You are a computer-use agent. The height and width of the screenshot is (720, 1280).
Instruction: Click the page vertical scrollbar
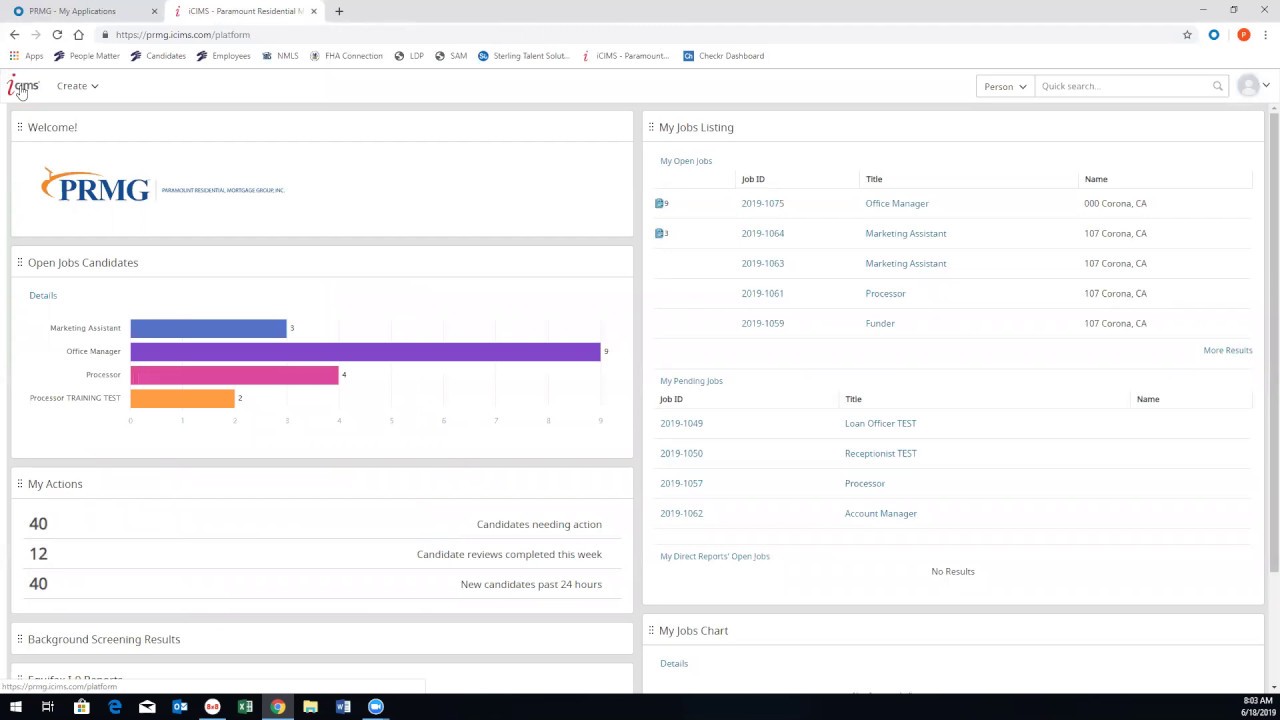tap(1274, 340)
